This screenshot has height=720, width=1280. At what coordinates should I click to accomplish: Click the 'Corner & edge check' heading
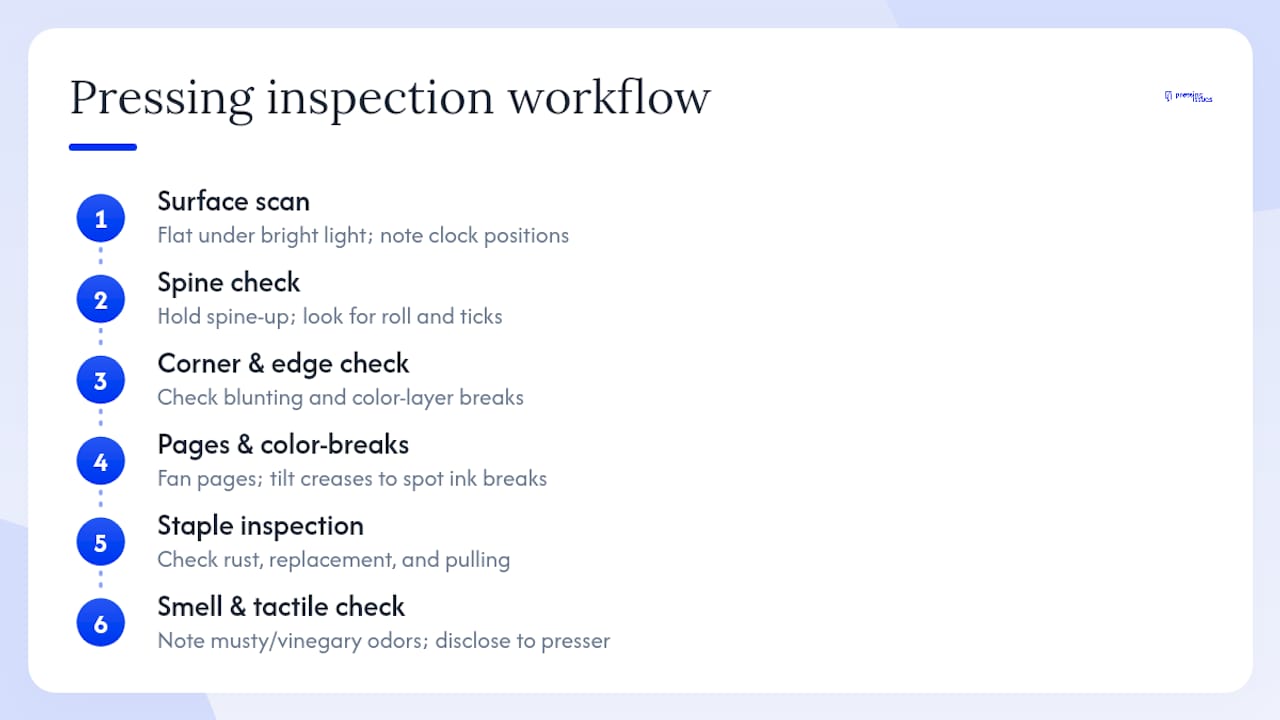pos(283,363)
